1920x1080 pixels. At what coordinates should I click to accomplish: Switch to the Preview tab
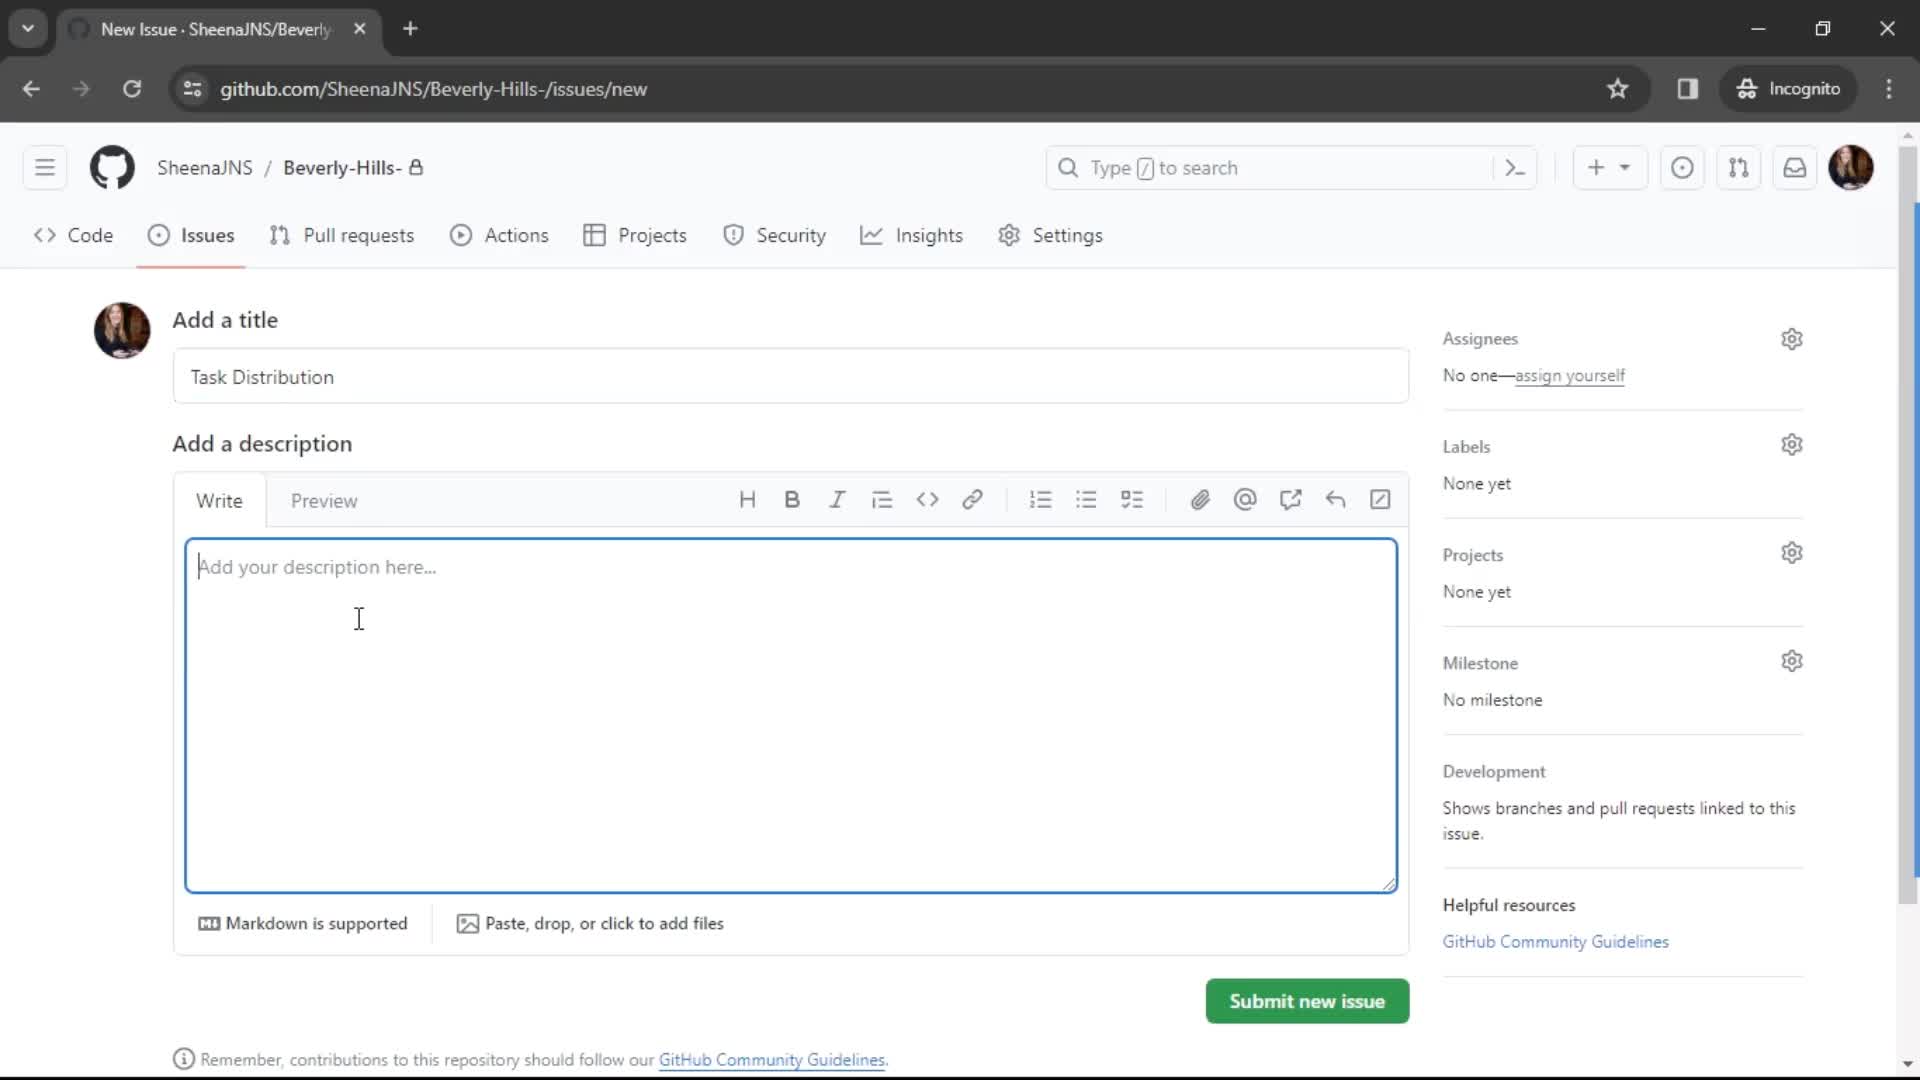pyautogui.click(x=324, y=501)
